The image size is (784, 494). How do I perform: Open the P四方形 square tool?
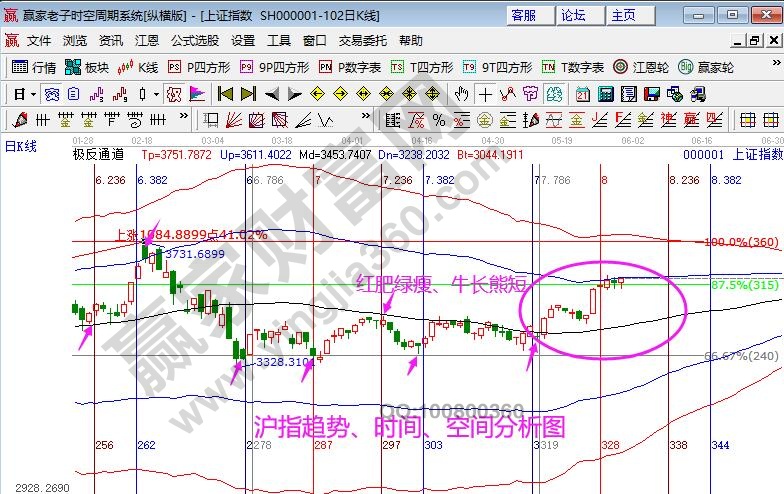[x=200, y=67]
